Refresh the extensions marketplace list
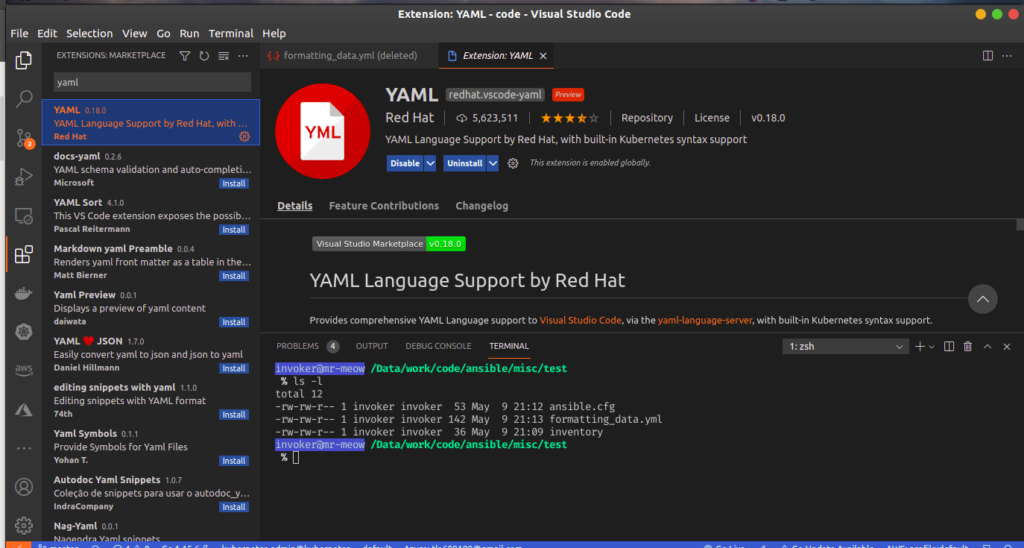Image resolution: width=1024 pixels, height=548 pixels. (204, 56)
